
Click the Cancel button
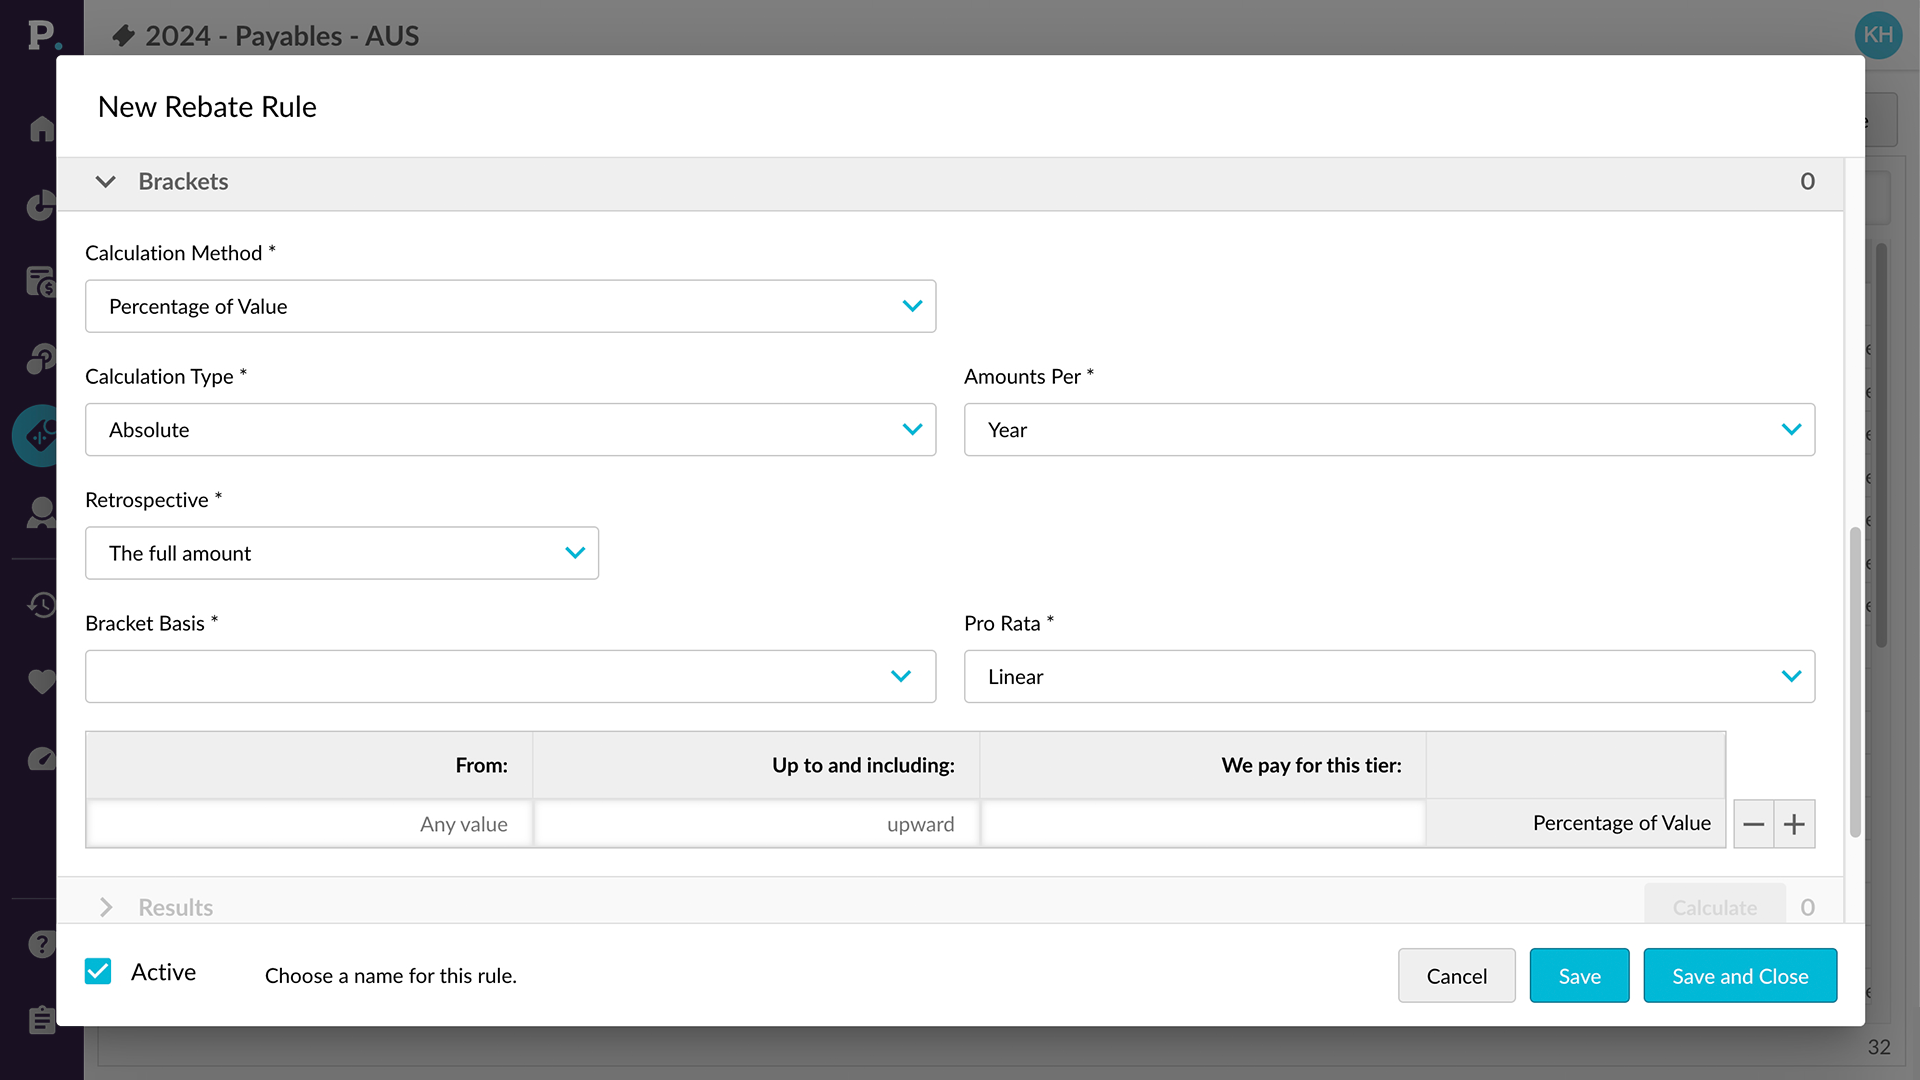pyautogui.click(x=1456, y=976)
